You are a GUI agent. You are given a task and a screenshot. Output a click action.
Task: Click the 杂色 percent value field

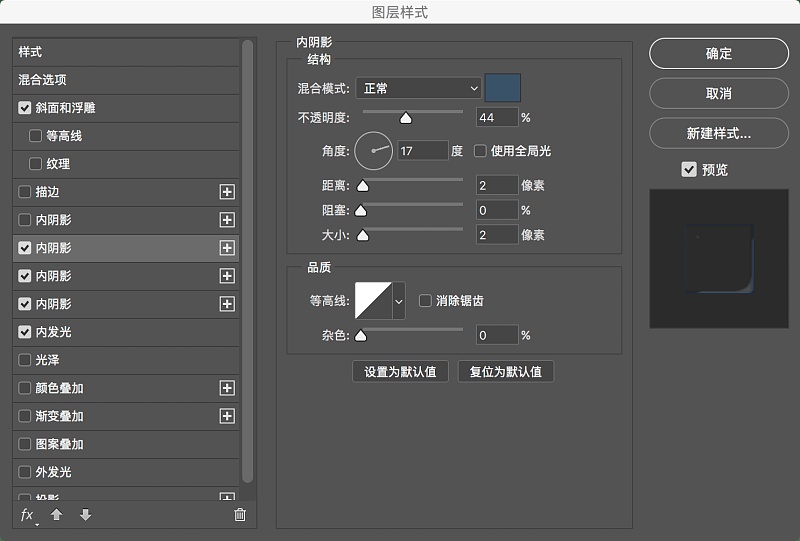(x=497, y=335)
